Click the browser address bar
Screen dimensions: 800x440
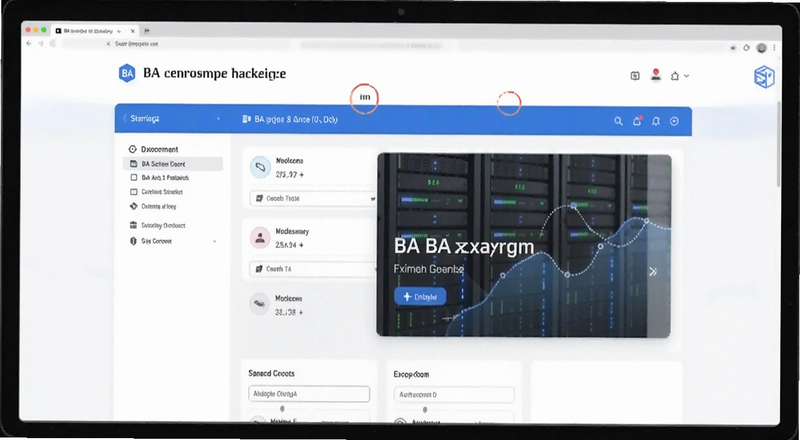pos(388,44)
